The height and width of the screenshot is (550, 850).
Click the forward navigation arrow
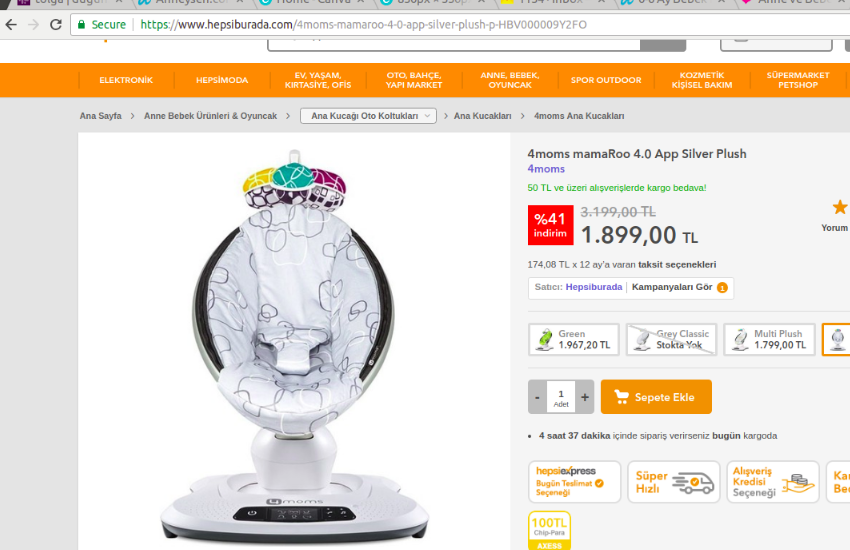[x=33, y=24]
